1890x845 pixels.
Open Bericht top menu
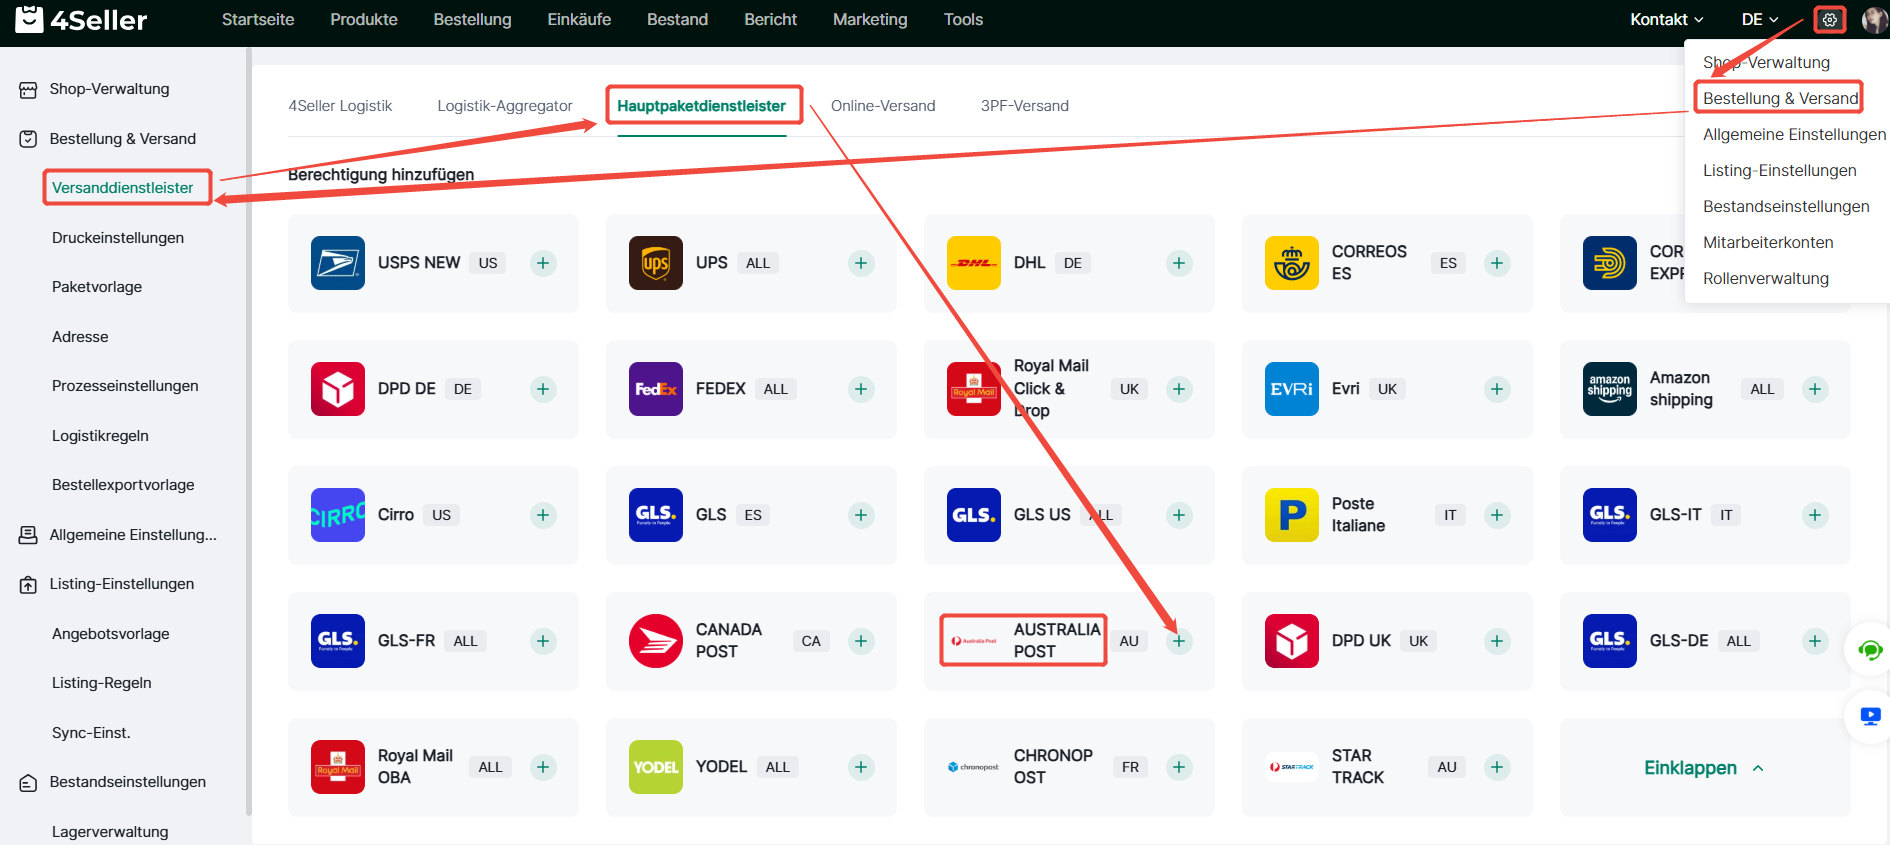tap(770, 19)
